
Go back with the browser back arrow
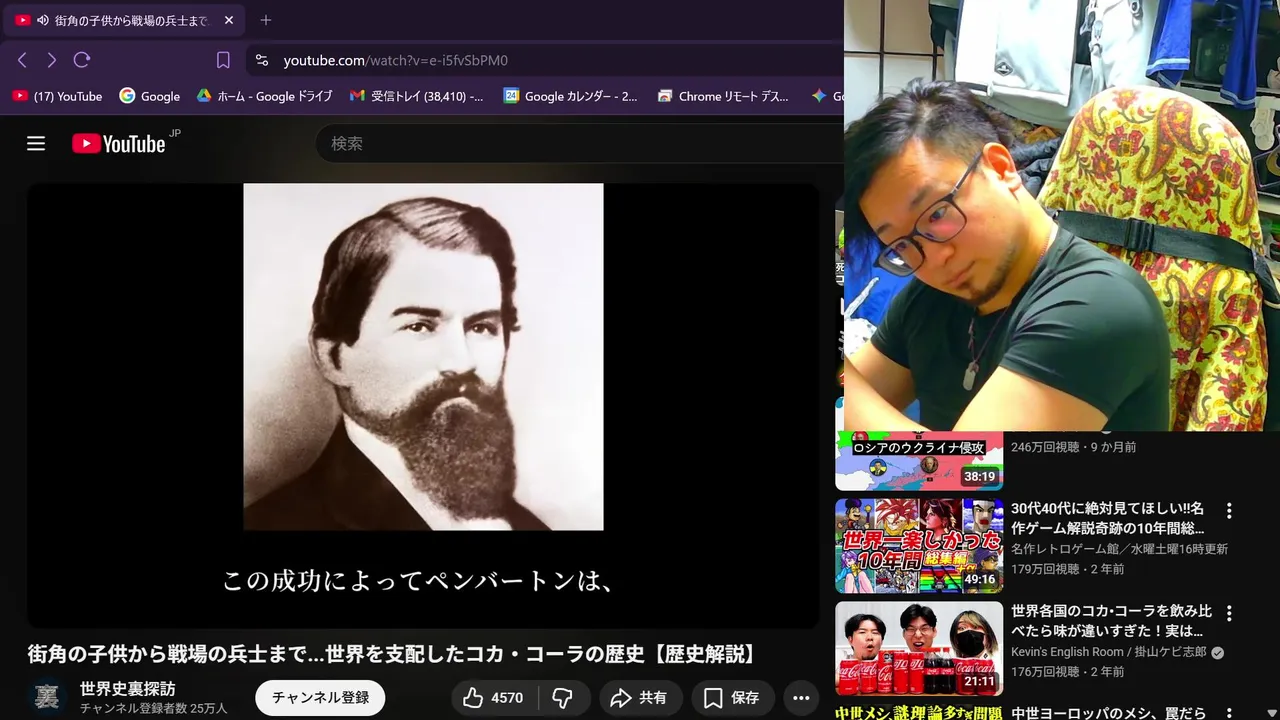pyautogui.click(x=22, y=60)
